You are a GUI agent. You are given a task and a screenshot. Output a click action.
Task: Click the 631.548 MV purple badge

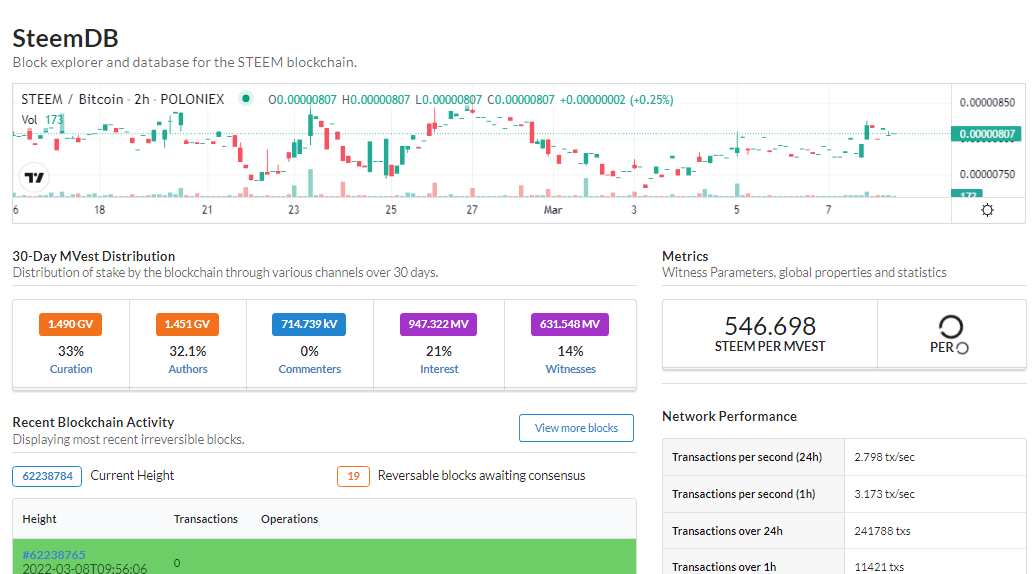570,324
